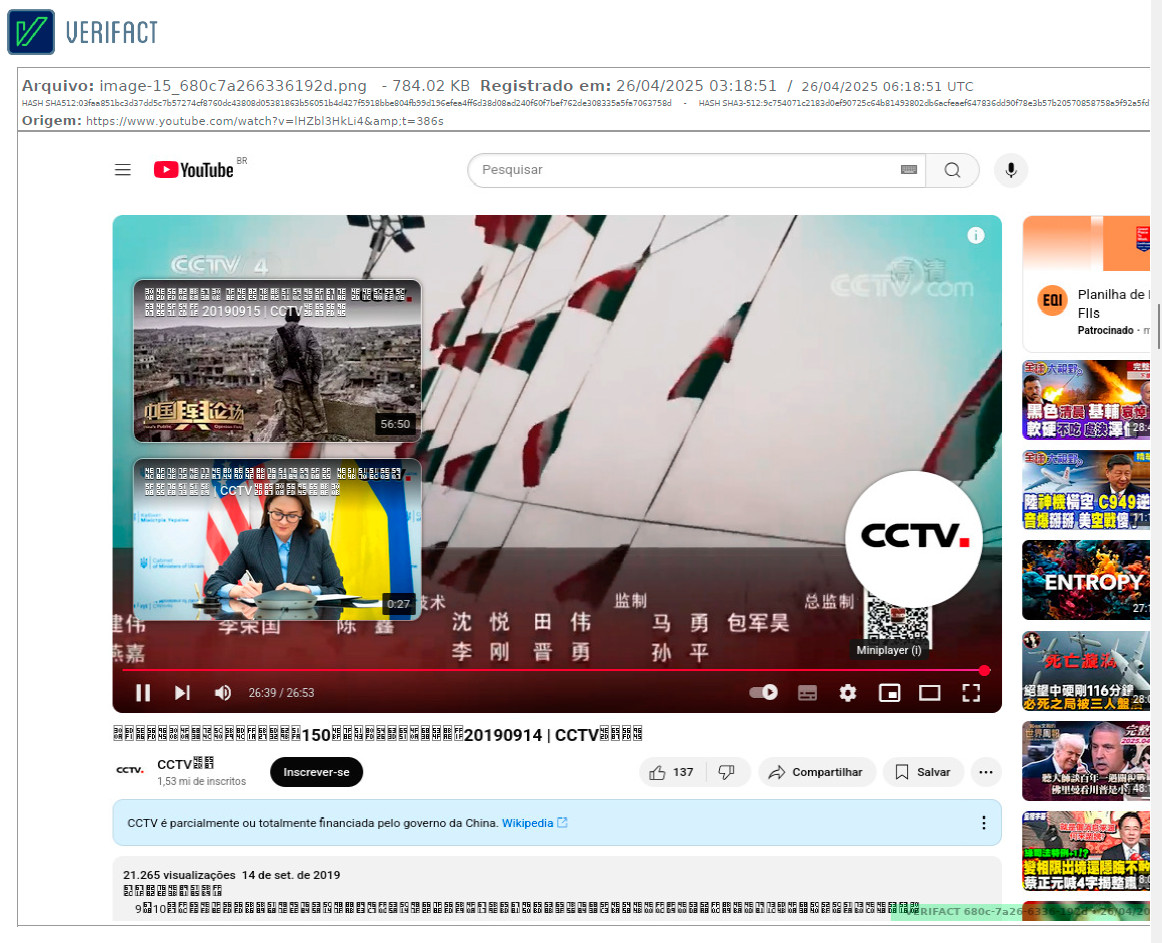This screenshot has width=1162, height=943.
Task: Open the CCTV channel avatar below video
Action: coord(130,770)
